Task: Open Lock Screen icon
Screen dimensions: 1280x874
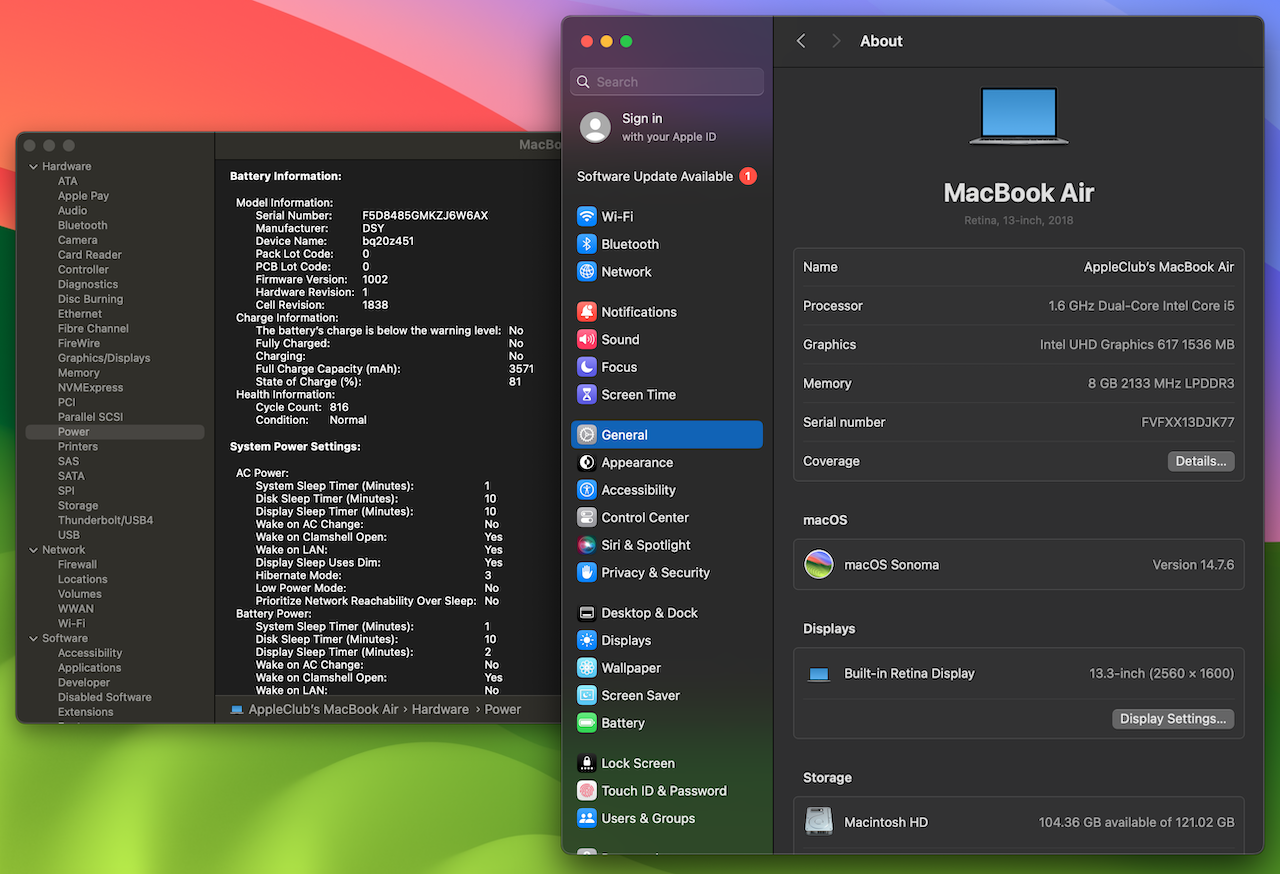Action: pos(587,763)
